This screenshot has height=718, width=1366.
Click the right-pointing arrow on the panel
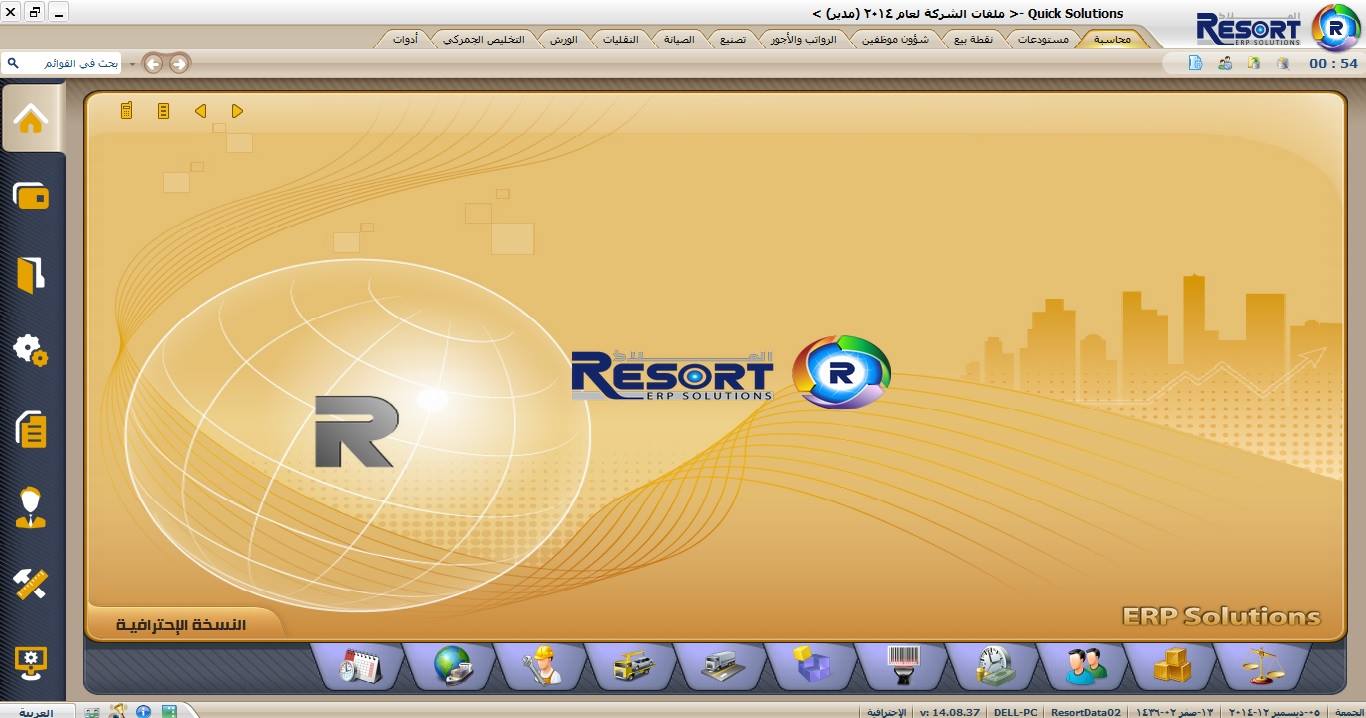pyautogui.click(x=237, y=111)
